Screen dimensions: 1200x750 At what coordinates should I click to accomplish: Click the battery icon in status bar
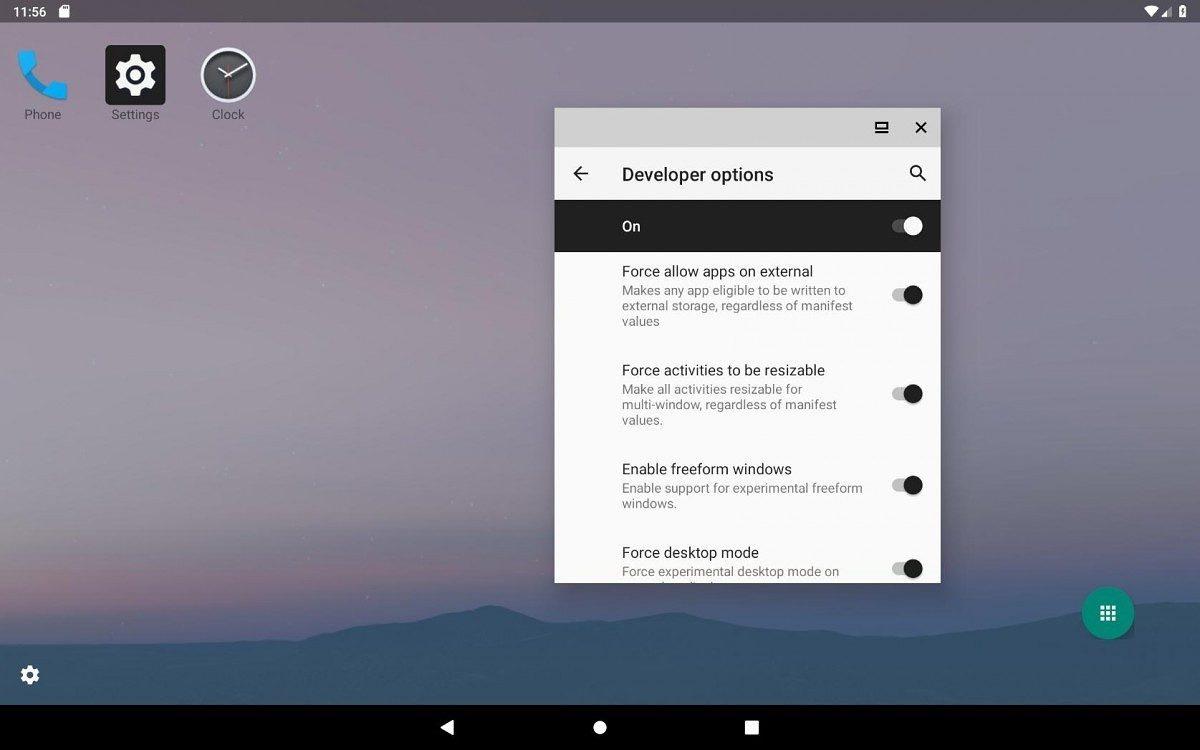click(x=1183, y=11)
